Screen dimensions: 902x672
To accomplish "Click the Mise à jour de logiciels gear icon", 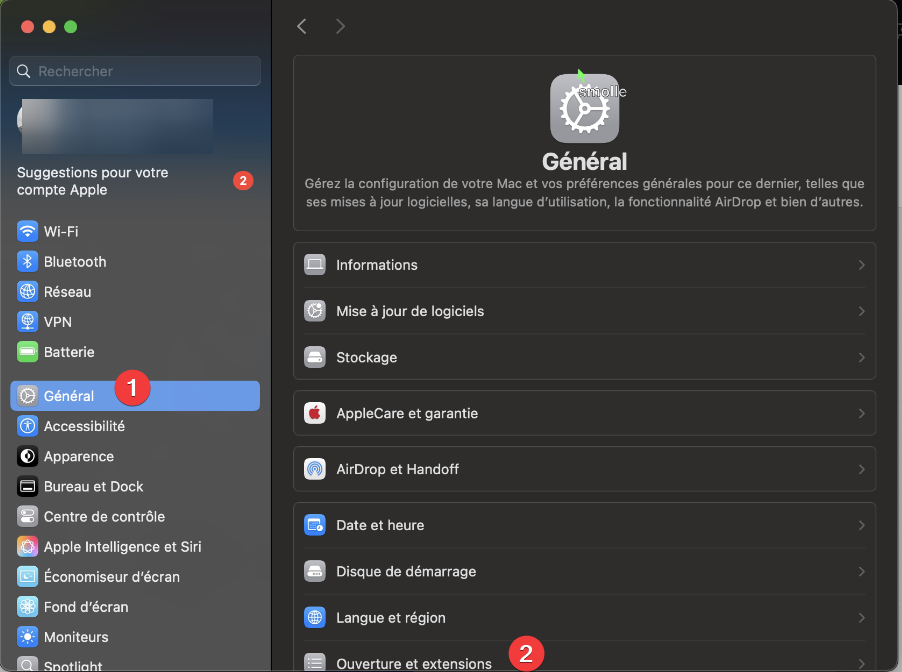I will 315,311.
